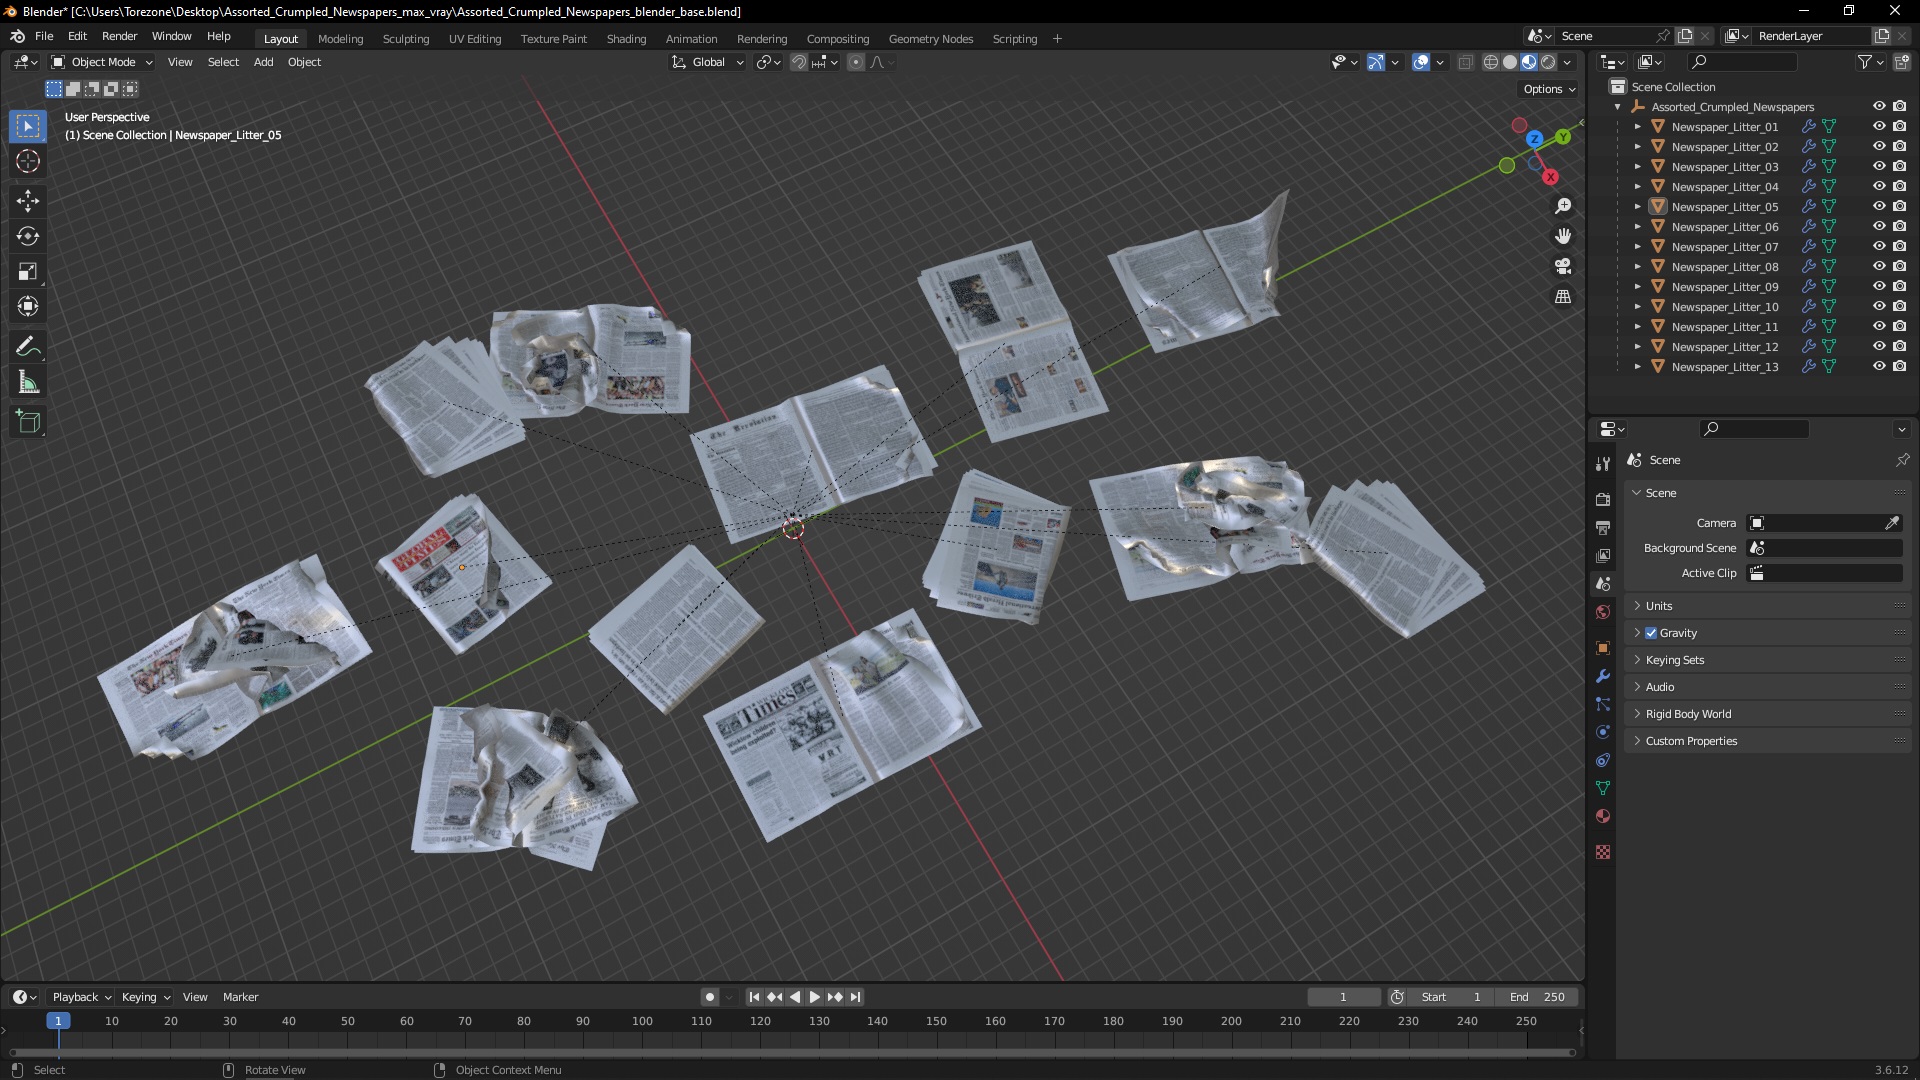Click the pan view hand icon
This screenshot has height=1080, width=1920.
[x=1563, y=236]
